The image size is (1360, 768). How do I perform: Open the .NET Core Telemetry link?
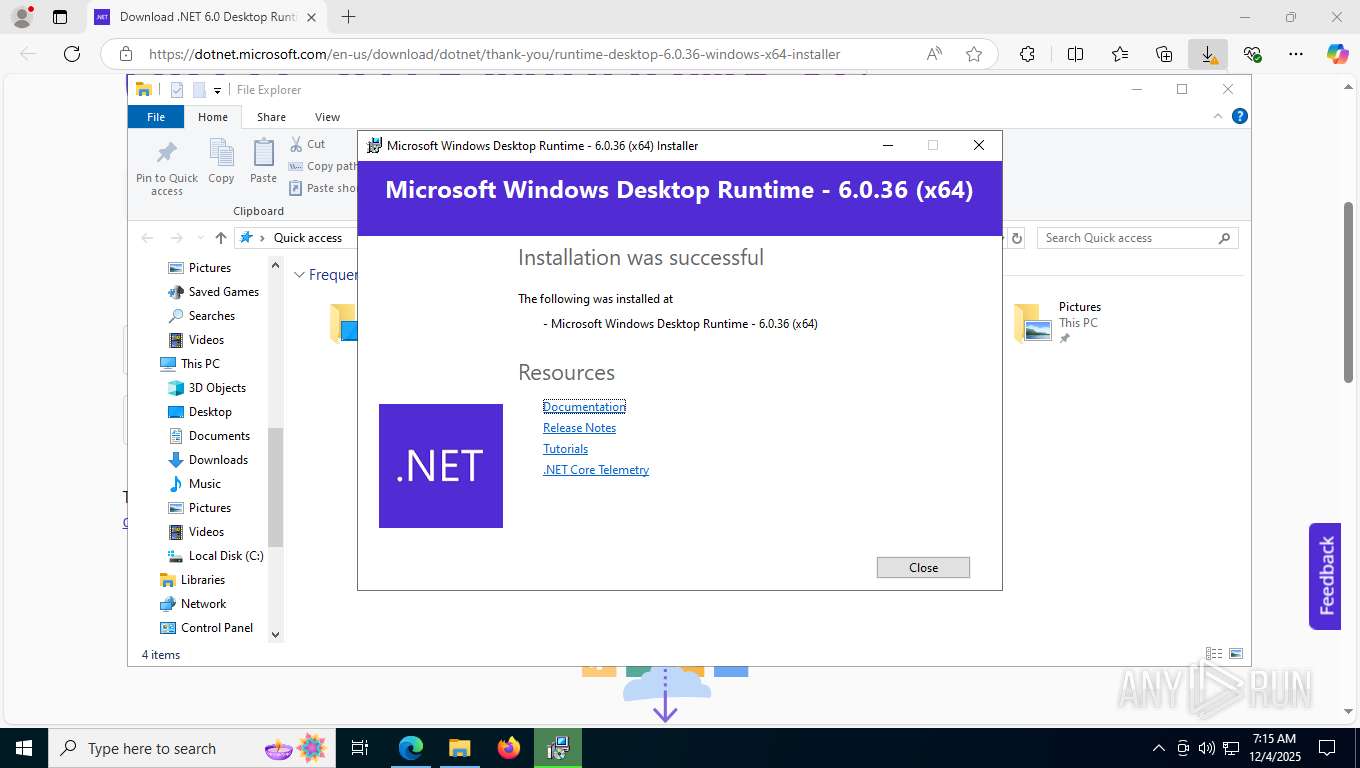(x=596, y=469)
